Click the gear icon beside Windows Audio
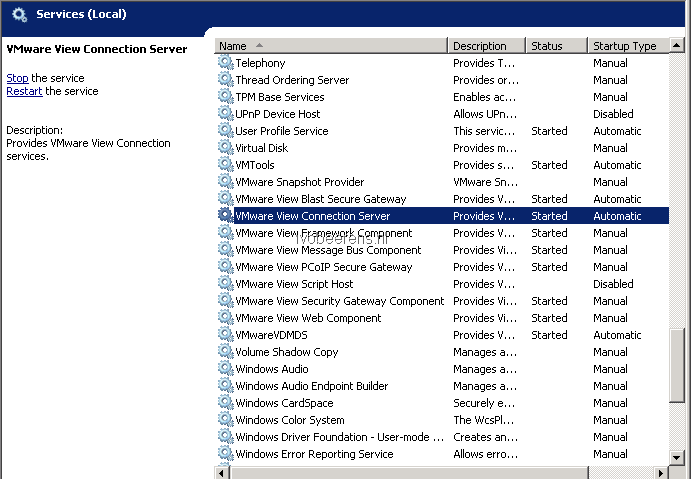This screenshot has width=691, height=479. 226,368
